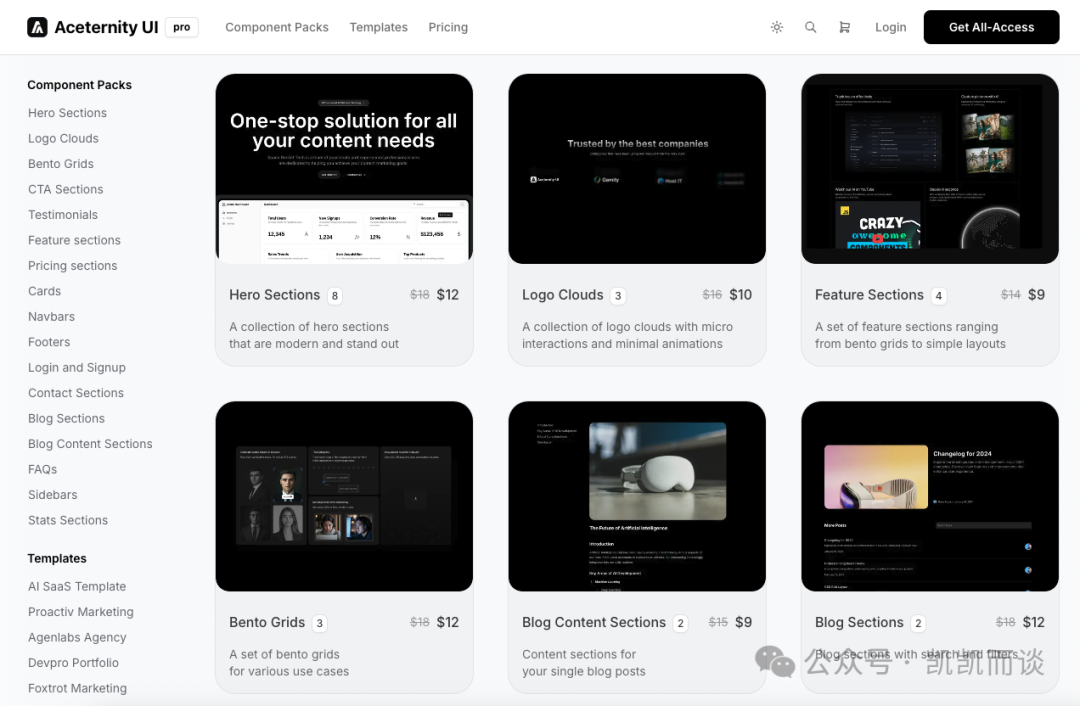
Task: Open AI SaaS Template in the sidebar
Action: [77, 587]
